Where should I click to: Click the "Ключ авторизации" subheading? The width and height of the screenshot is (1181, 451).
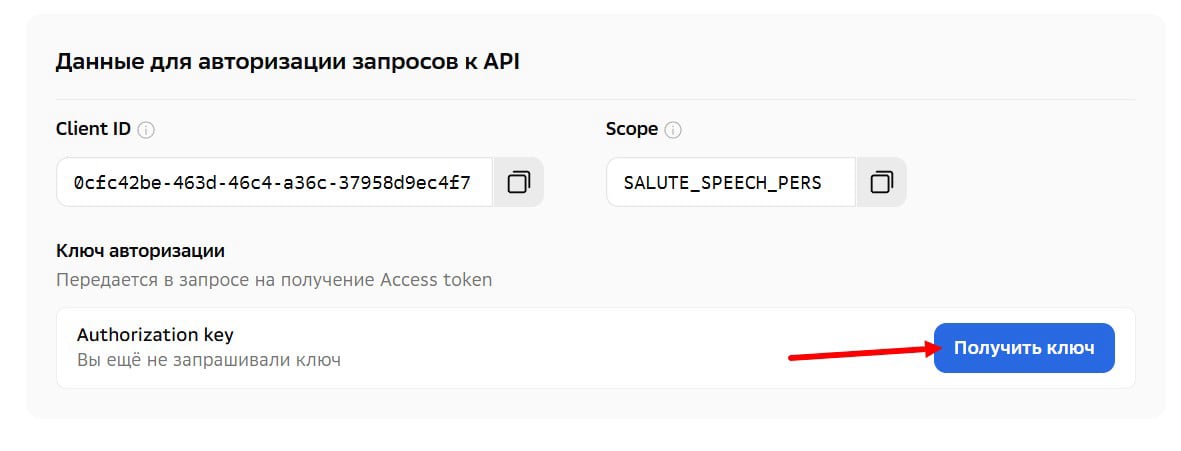pos(140,250)
